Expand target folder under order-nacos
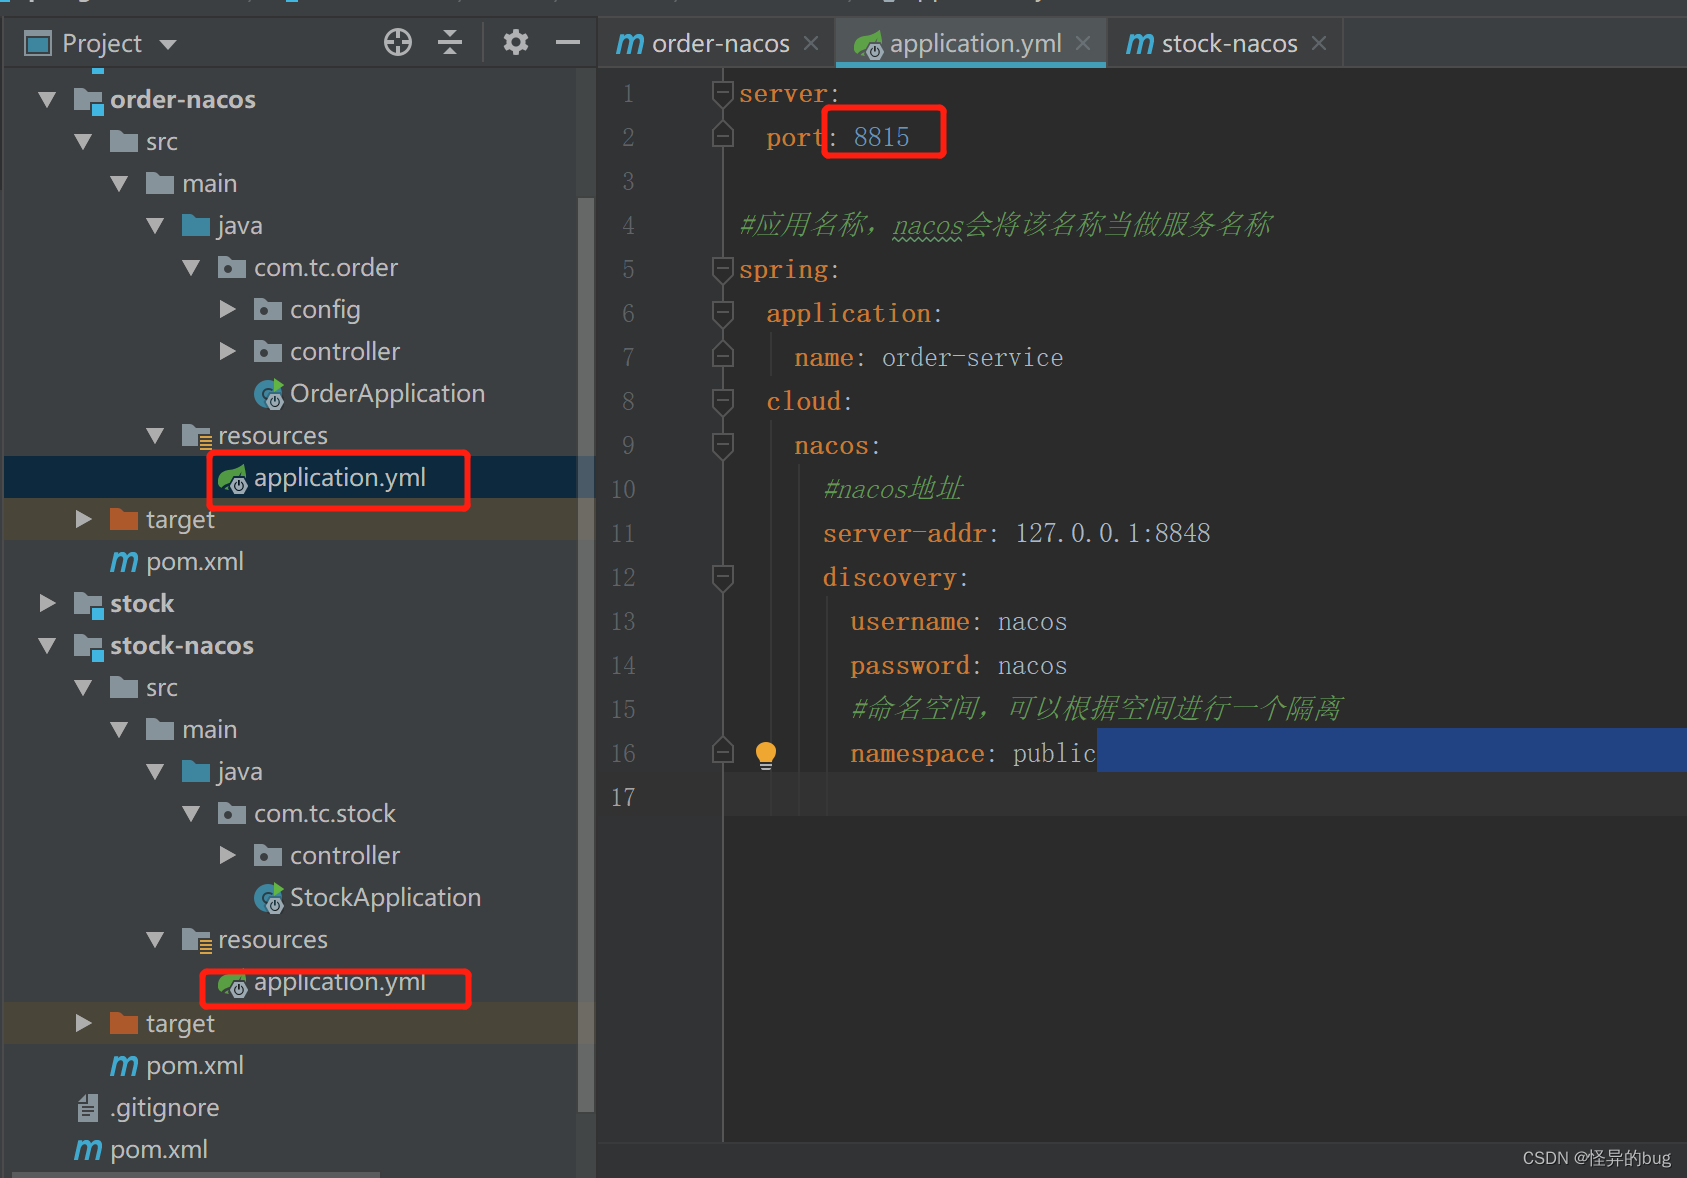1687x1178 pixels. pyautogui.click(x=83, y=520)
